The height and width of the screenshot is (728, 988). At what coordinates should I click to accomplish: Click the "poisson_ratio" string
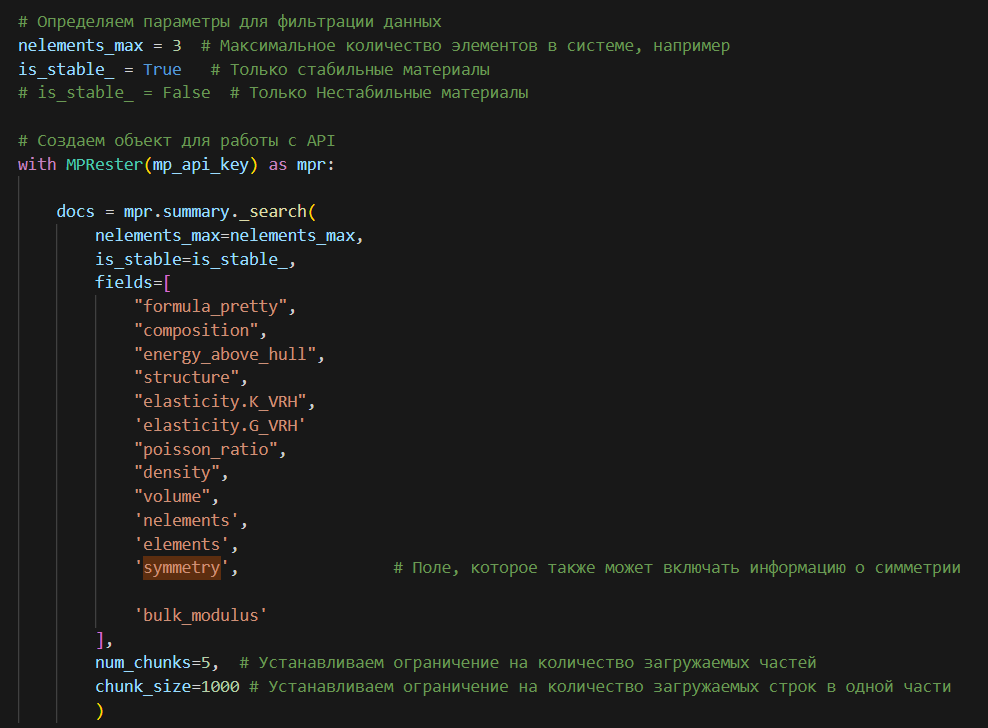point(206,449)
